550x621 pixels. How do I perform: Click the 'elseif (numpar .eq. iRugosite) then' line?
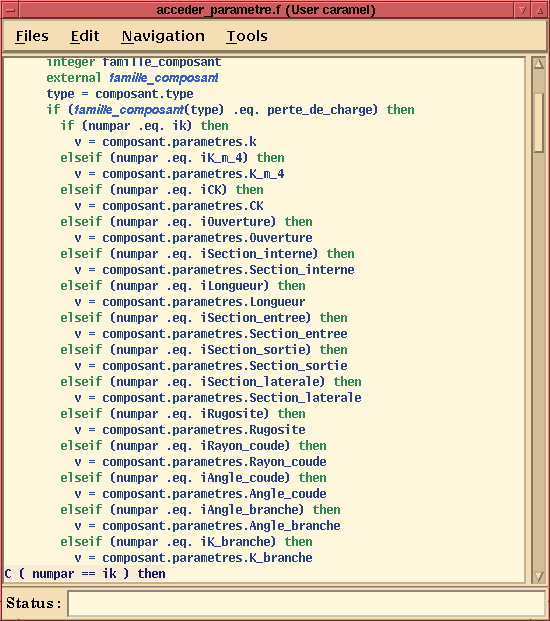click(x=183, y=414)
